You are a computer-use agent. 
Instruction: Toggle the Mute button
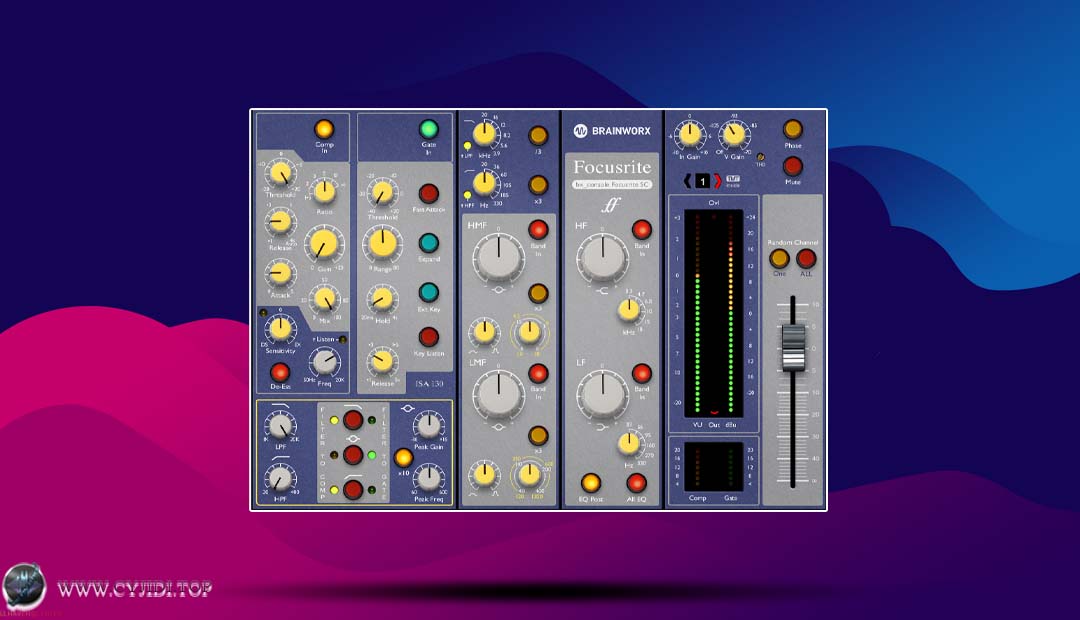click(793, 165)
